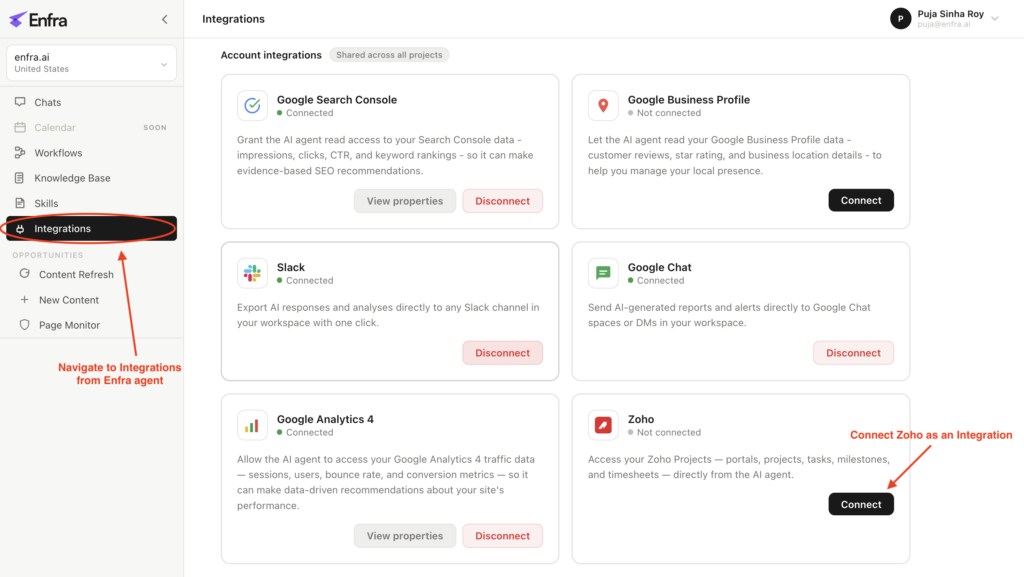Collapse the sidebar with the chevron arrow
The image size is (1024, 577).
coord(165,20)
